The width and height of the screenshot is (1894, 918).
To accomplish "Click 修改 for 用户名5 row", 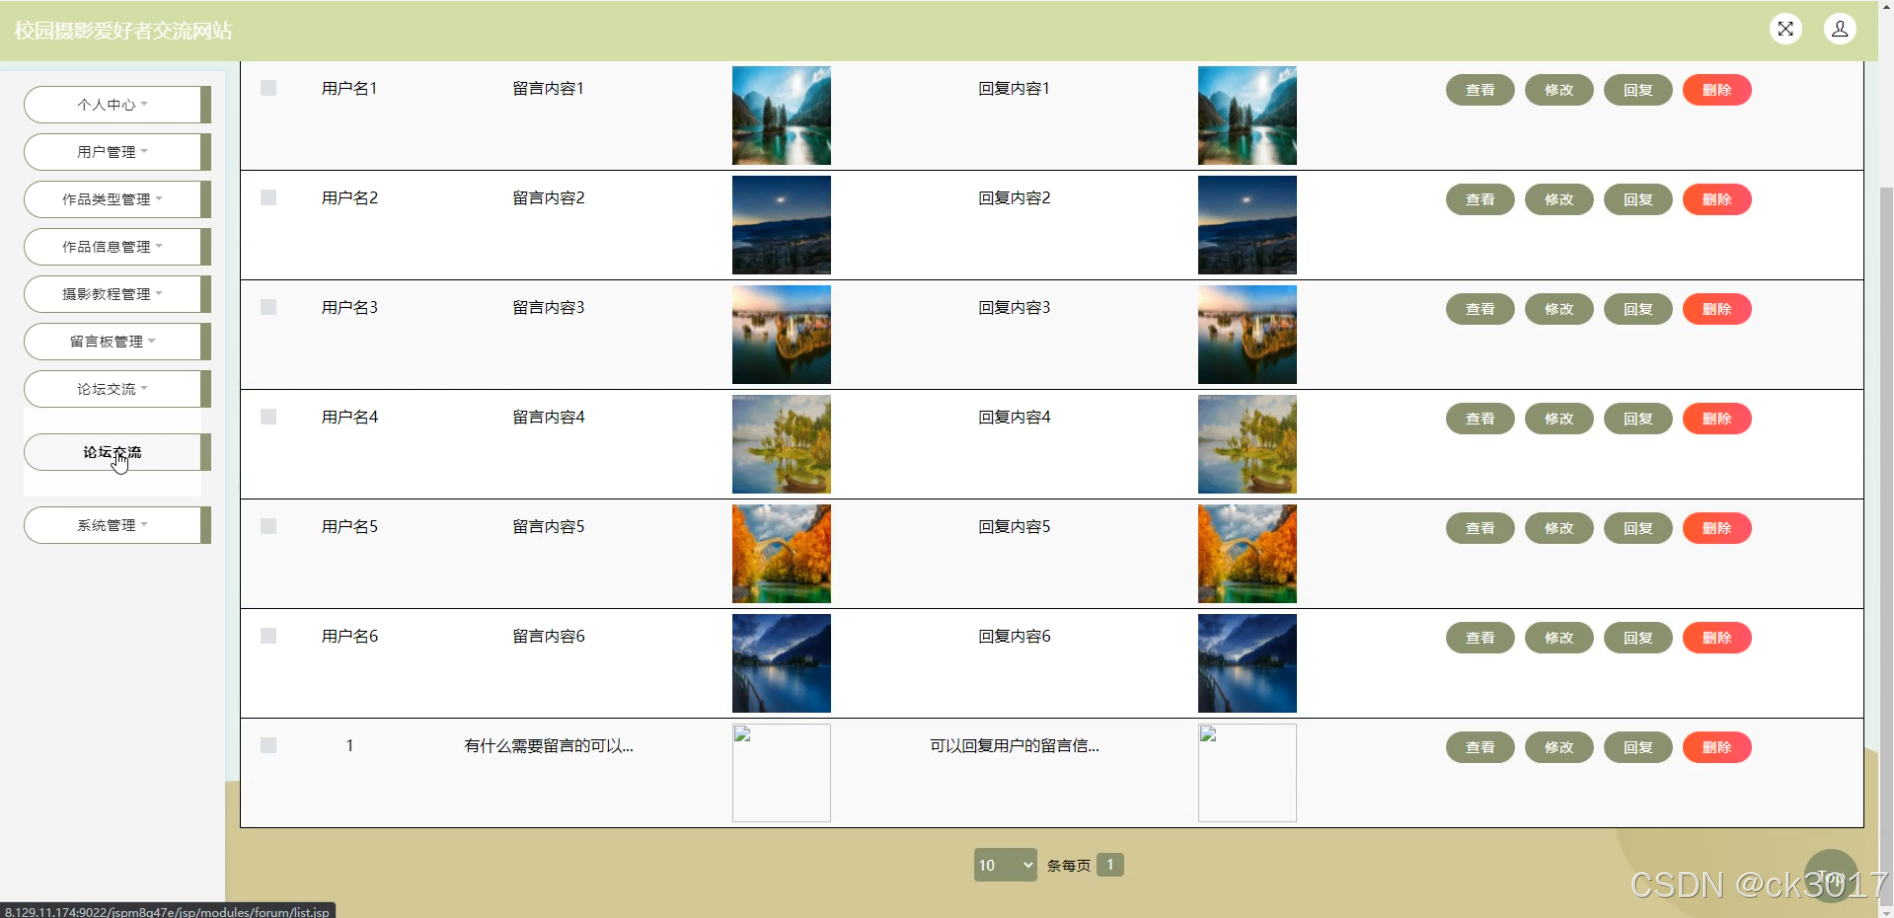I will pos(1559,528).
